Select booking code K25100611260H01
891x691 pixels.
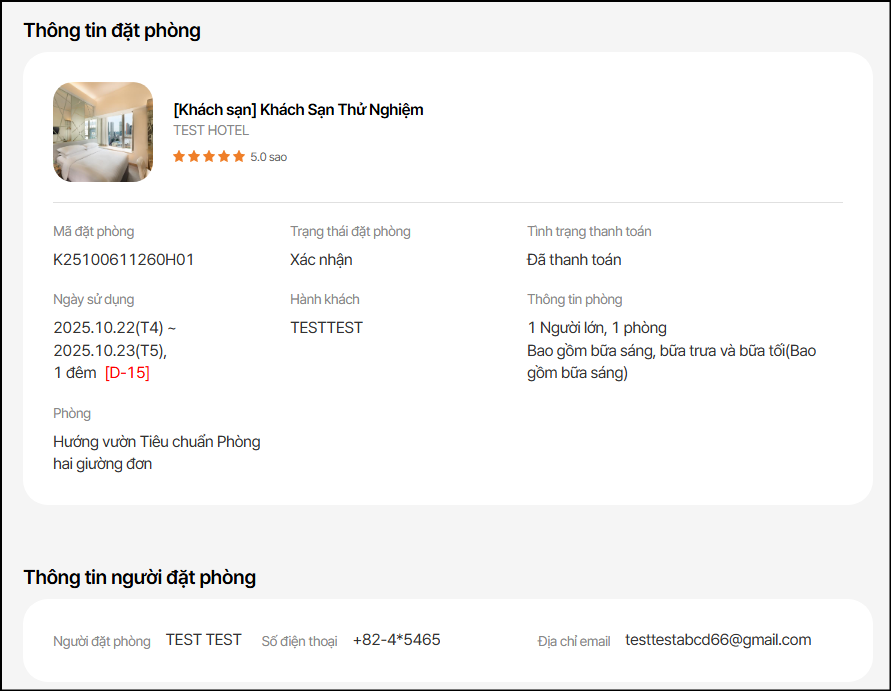click(124, 260)
